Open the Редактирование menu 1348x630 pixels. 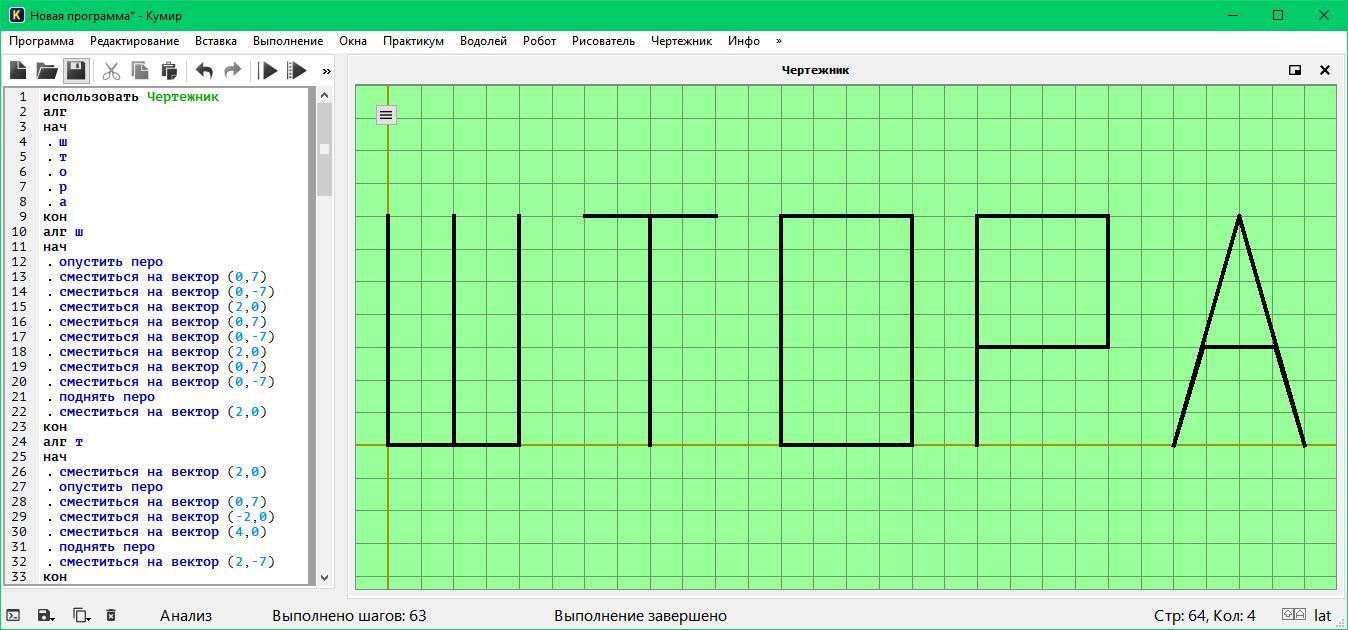tap(134, 41)
